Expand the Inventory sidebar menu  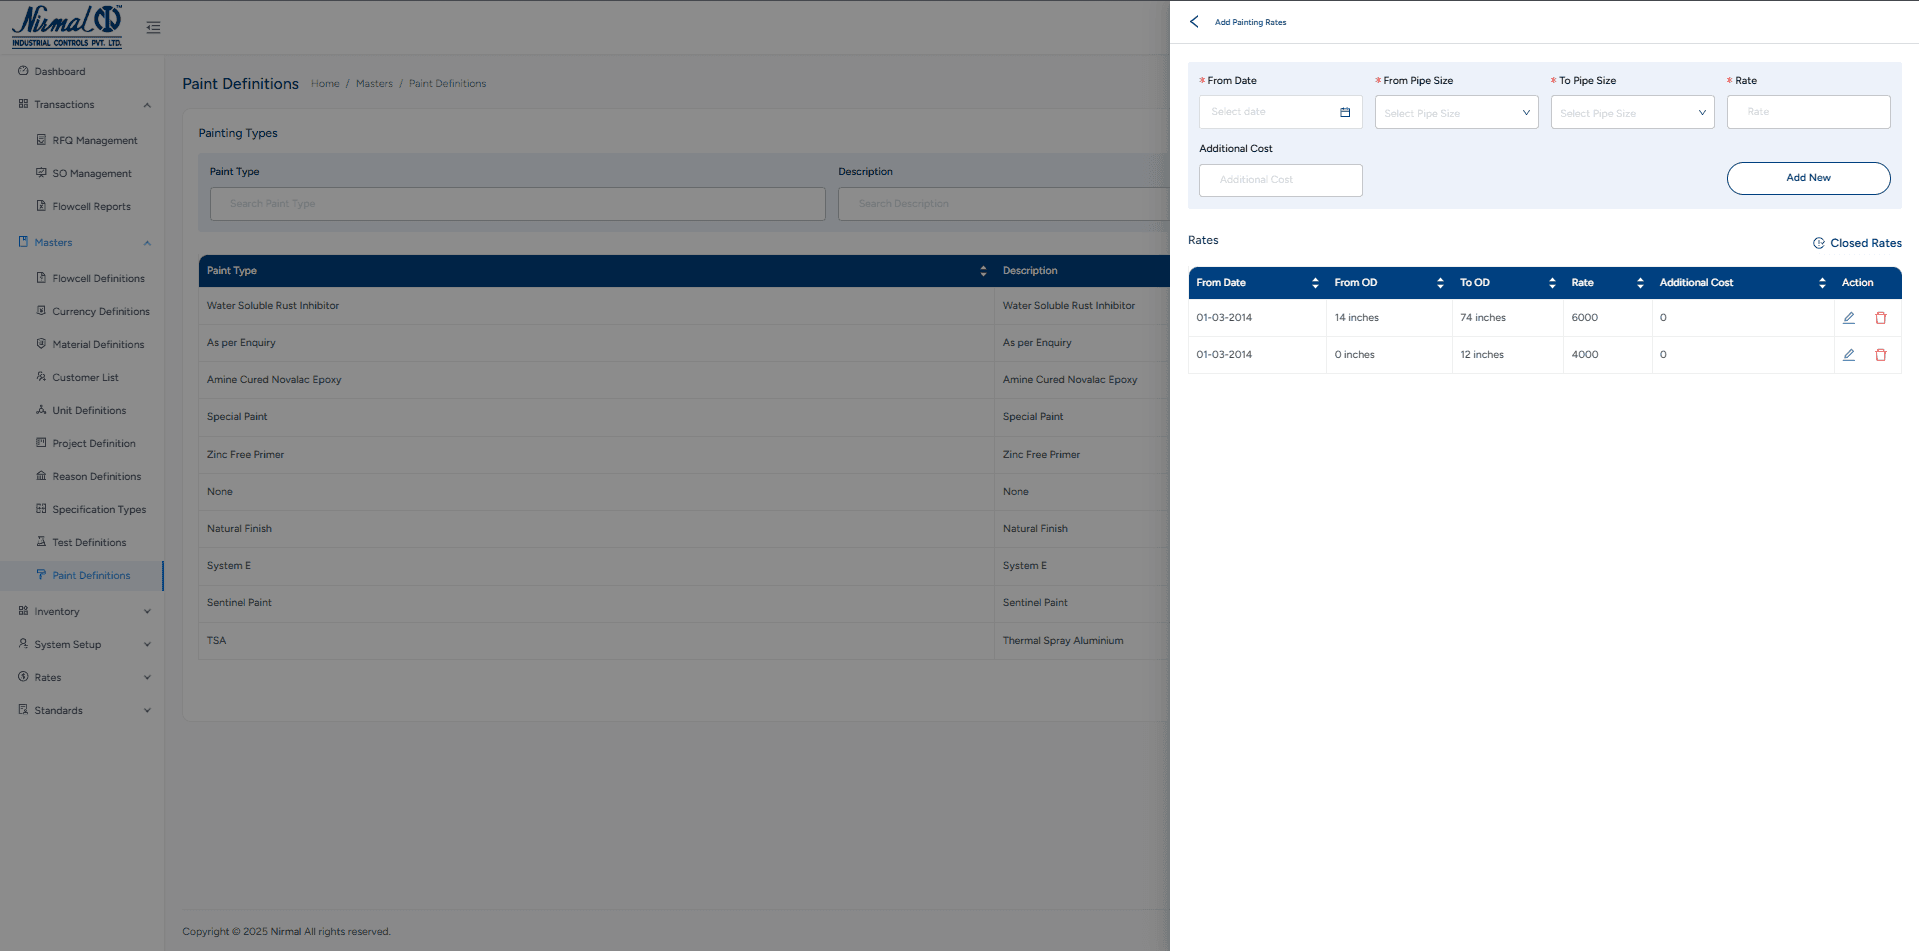pyautogui.click(x=85, y=611)
